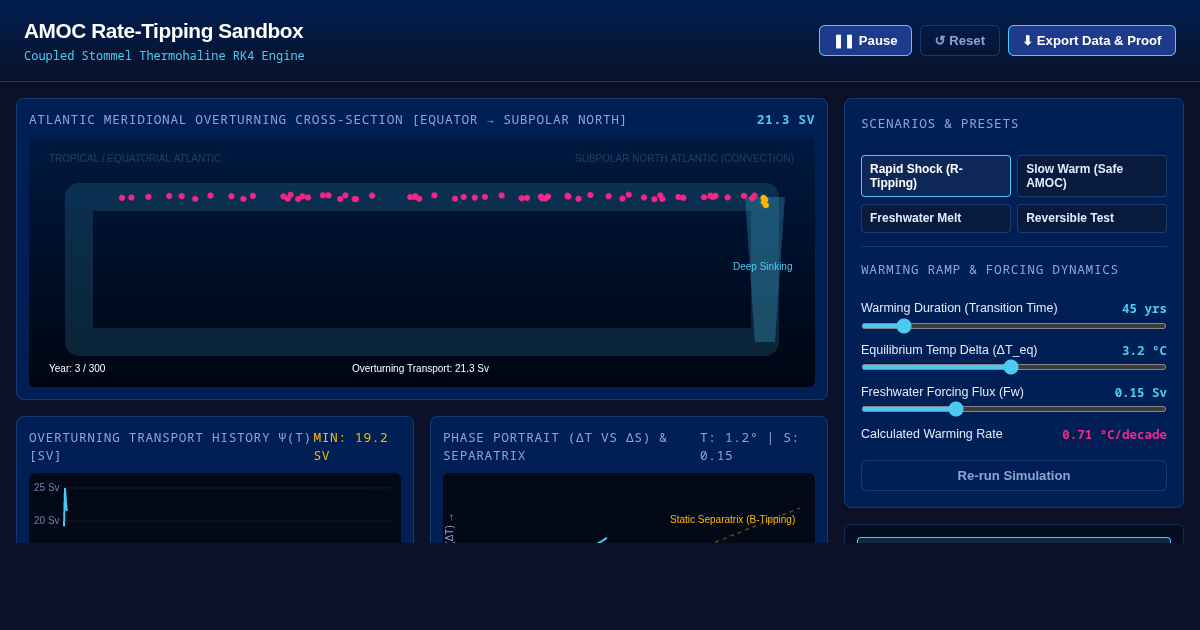Click the Re-run Simulation button

coord(1014,476)
